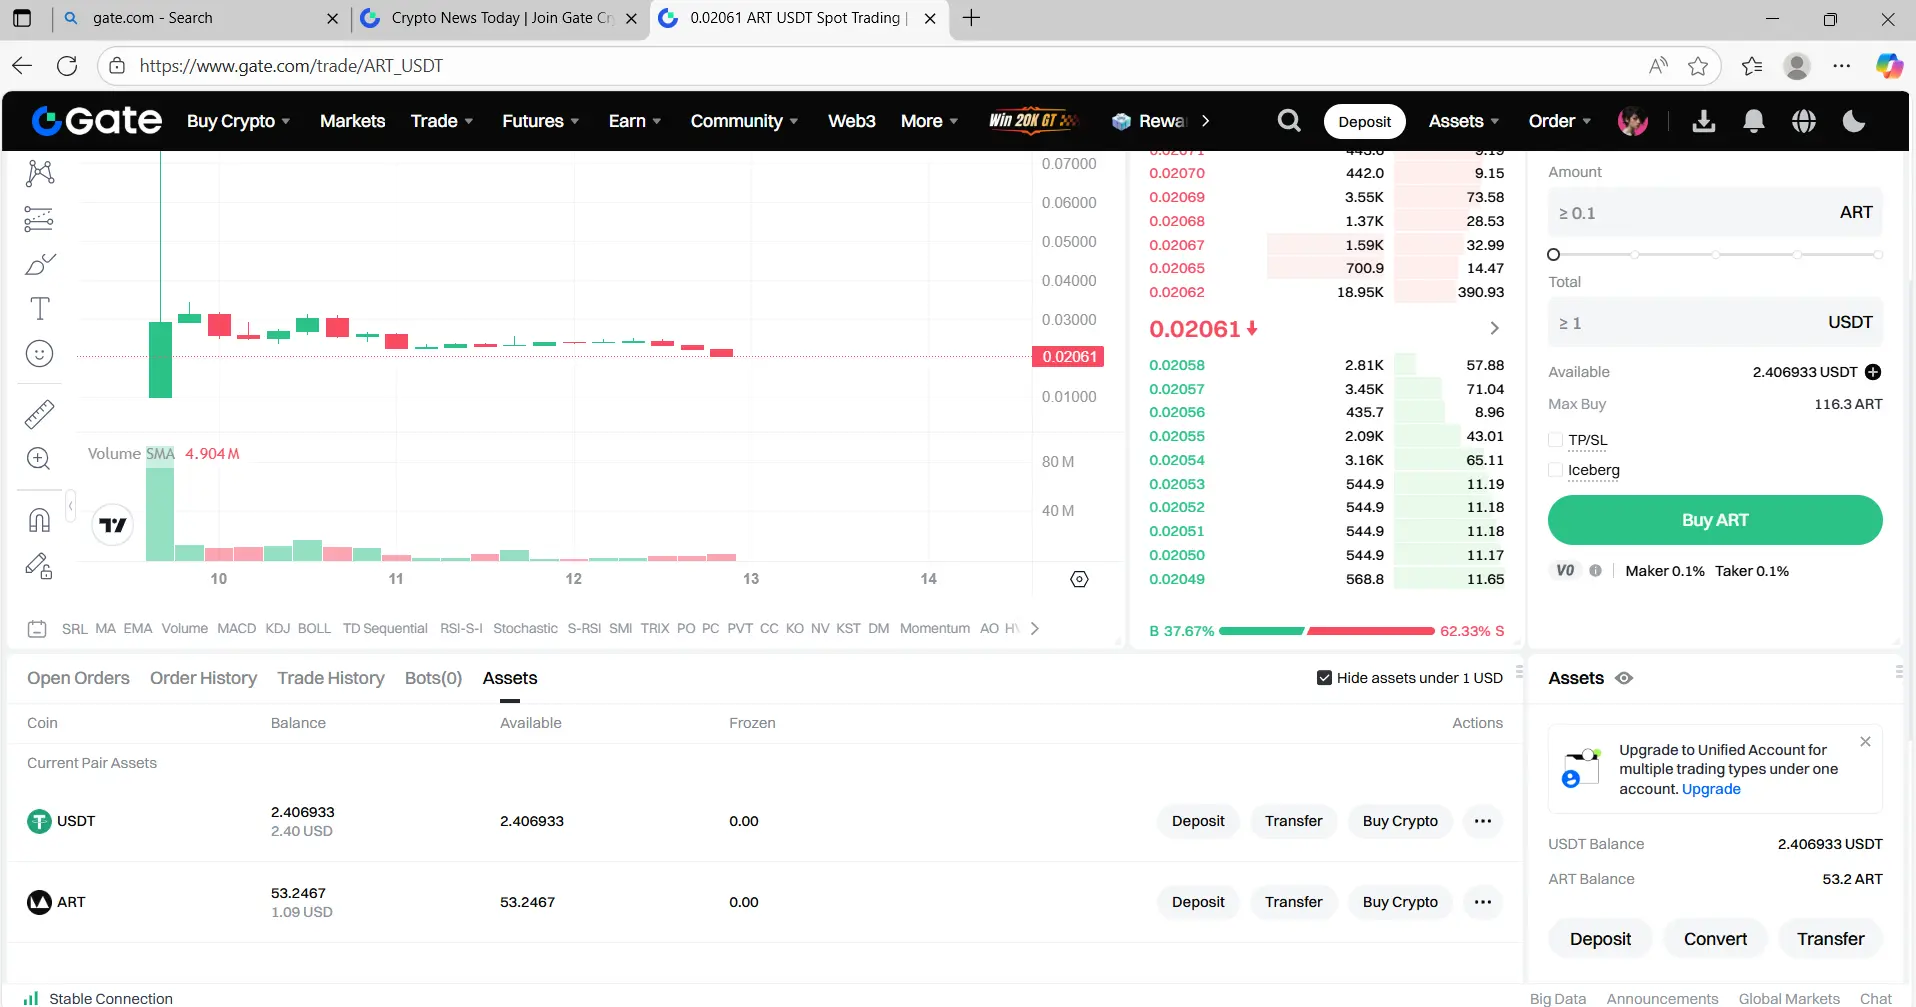Open the notifications bell
Image resolution: width=1916 pixels, height=1007 pixels.
(1754, 121)
